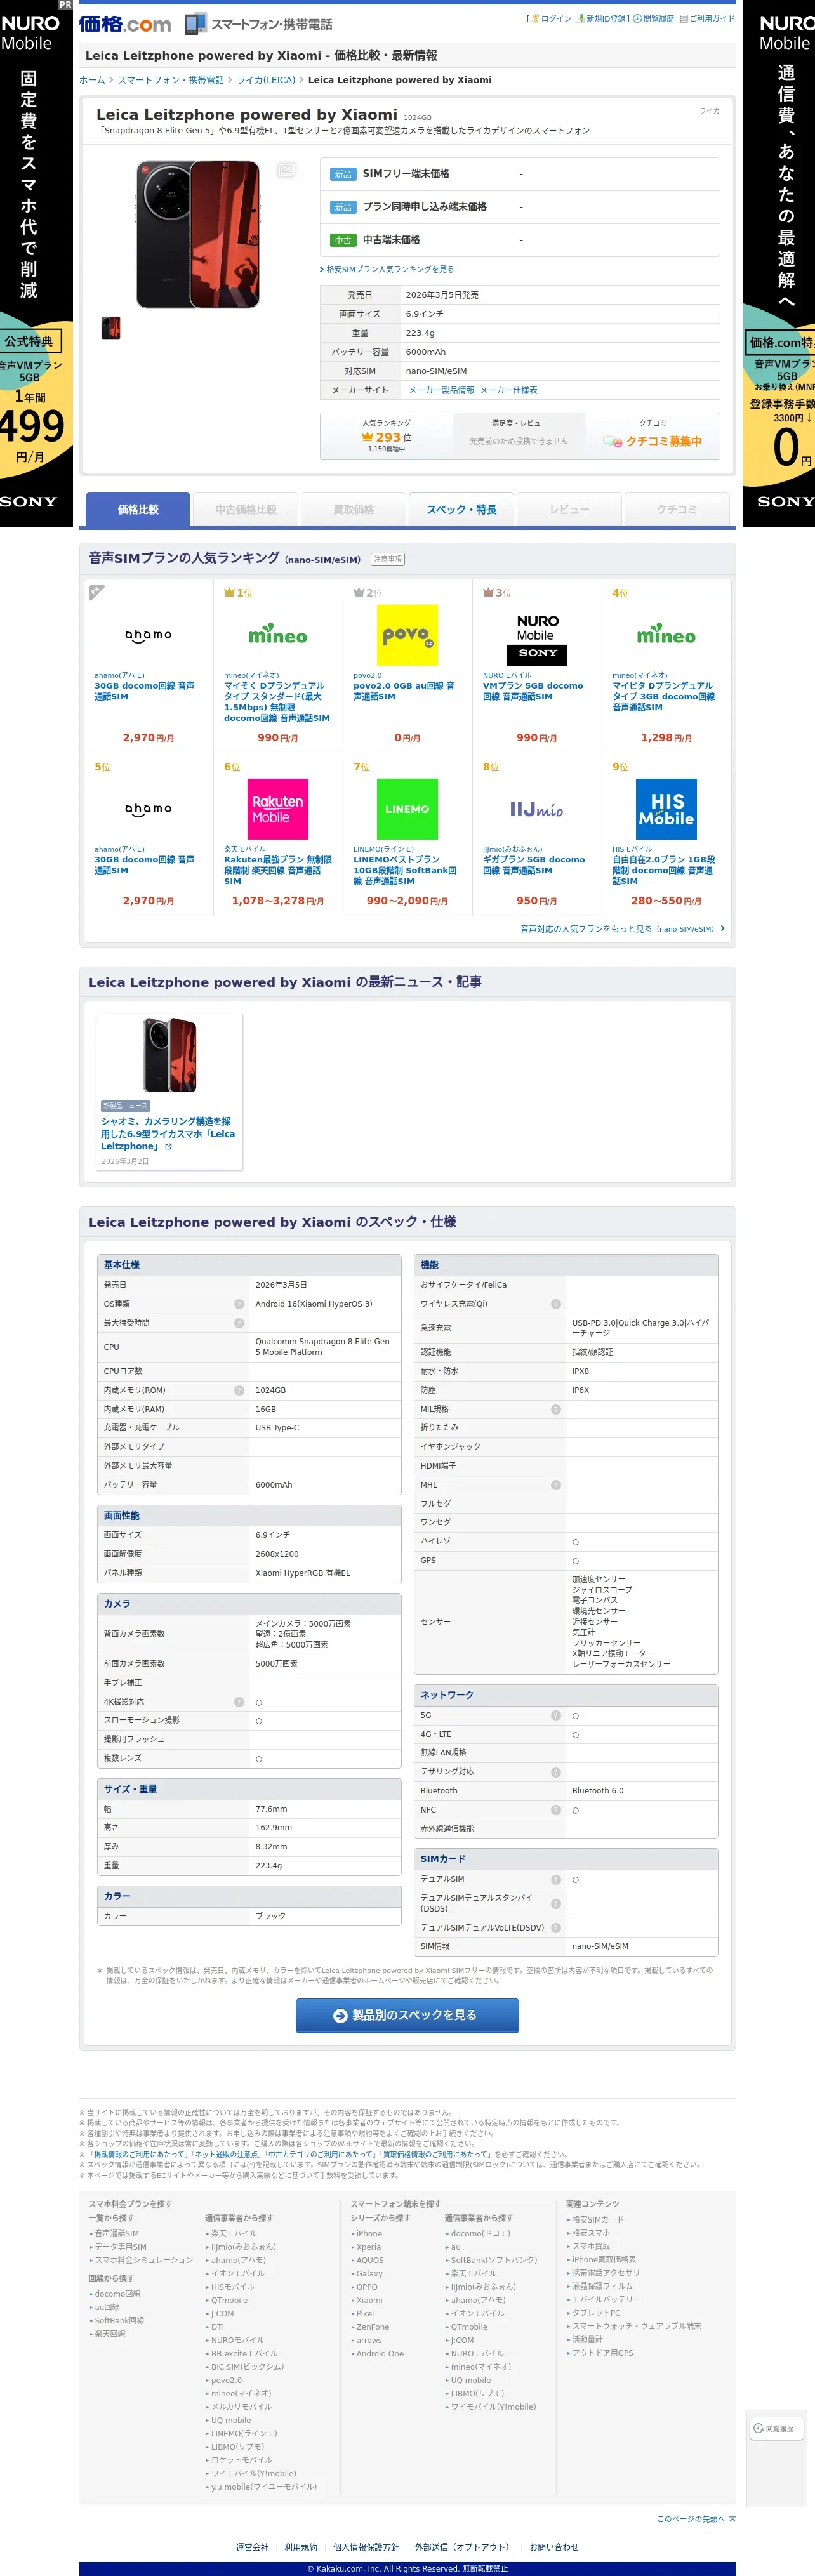This screenshot has width=815, height=2576.
Task: Open the enlarge image icon beside phone photo
Action: tap(286, 170)
